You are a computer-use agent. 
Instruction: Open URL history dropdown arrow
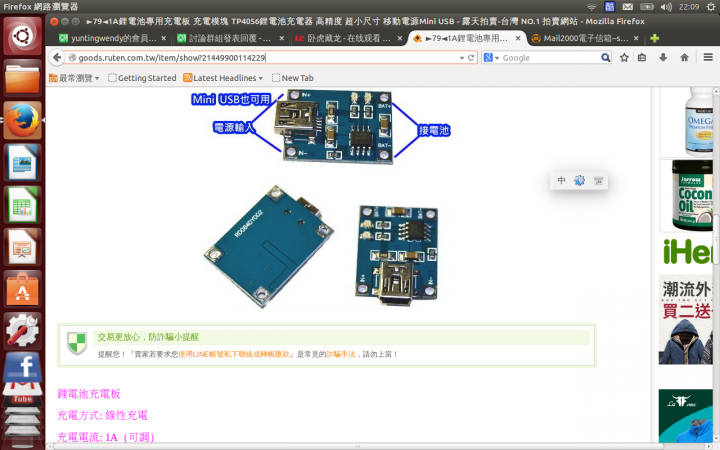(x=462, y=58)
